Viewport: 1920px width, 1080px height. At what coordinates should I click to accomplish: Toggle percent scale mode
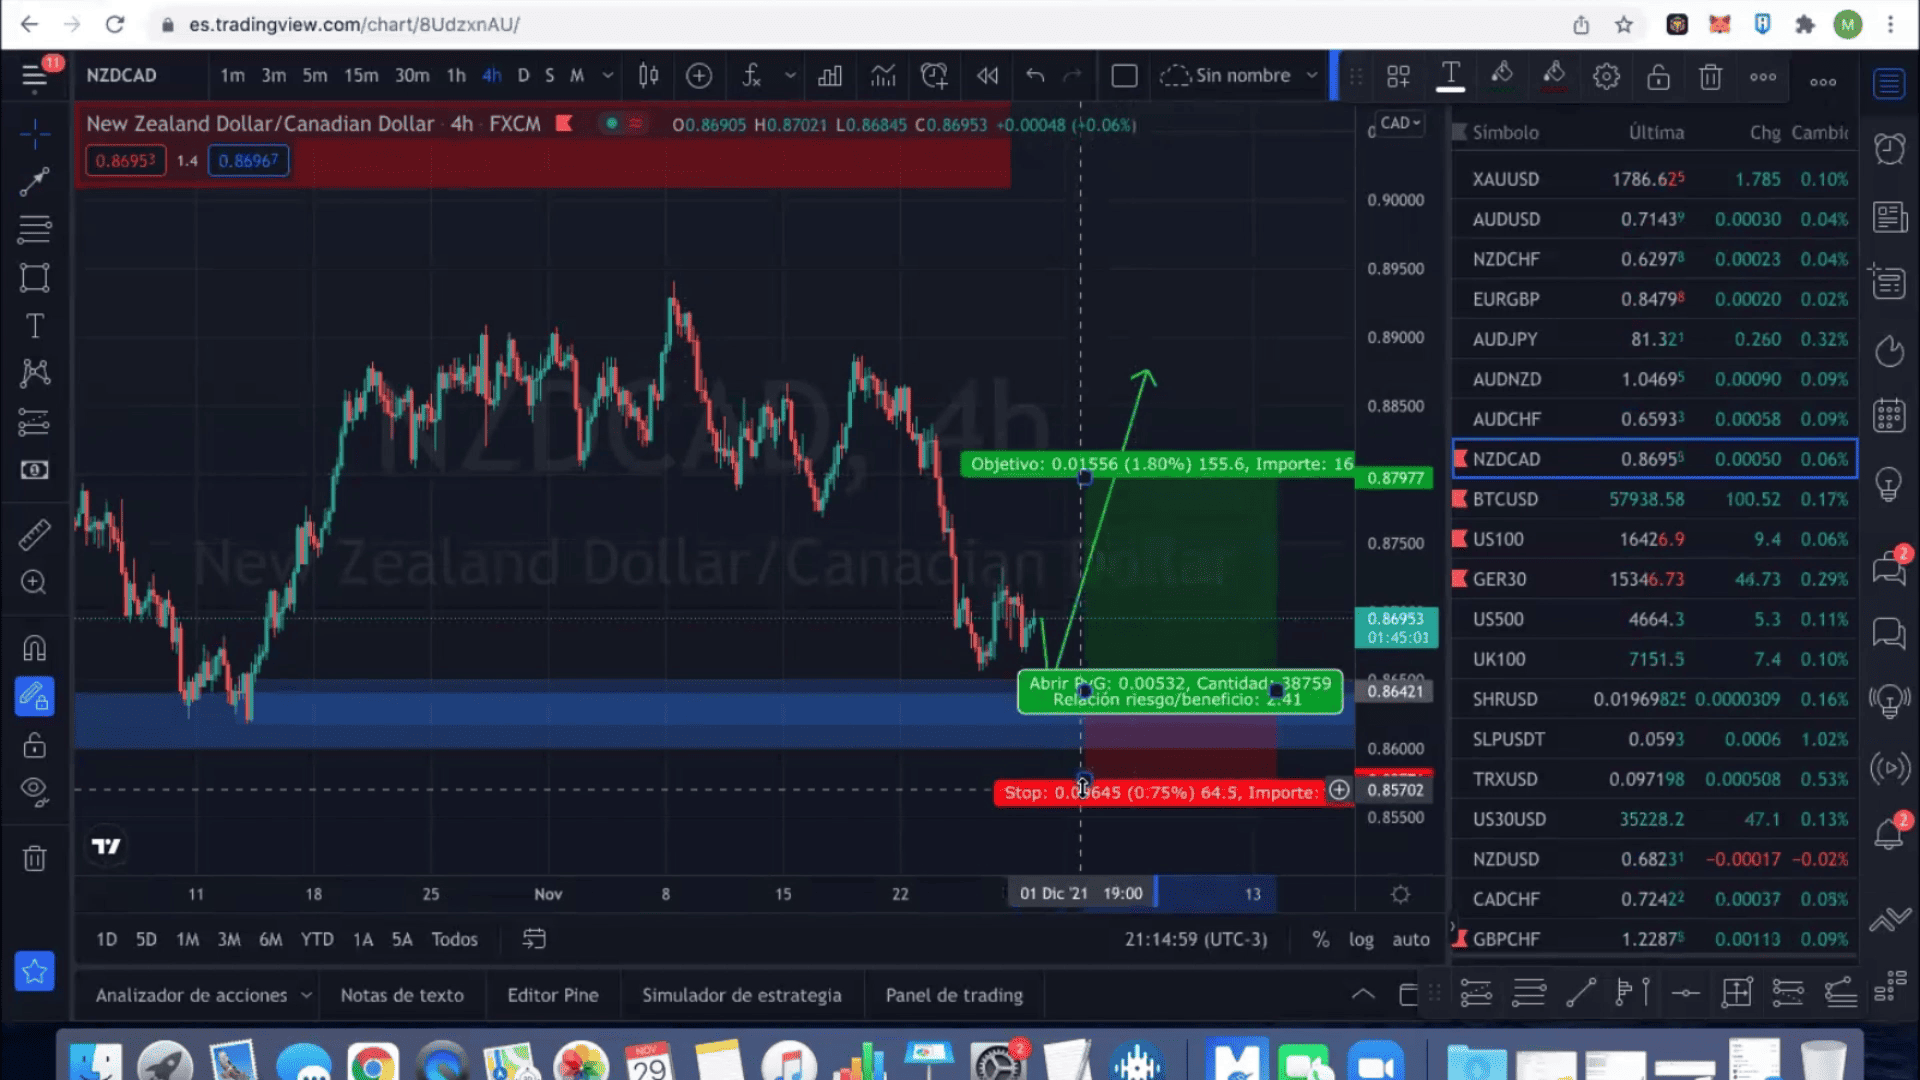pos(1321,940)
